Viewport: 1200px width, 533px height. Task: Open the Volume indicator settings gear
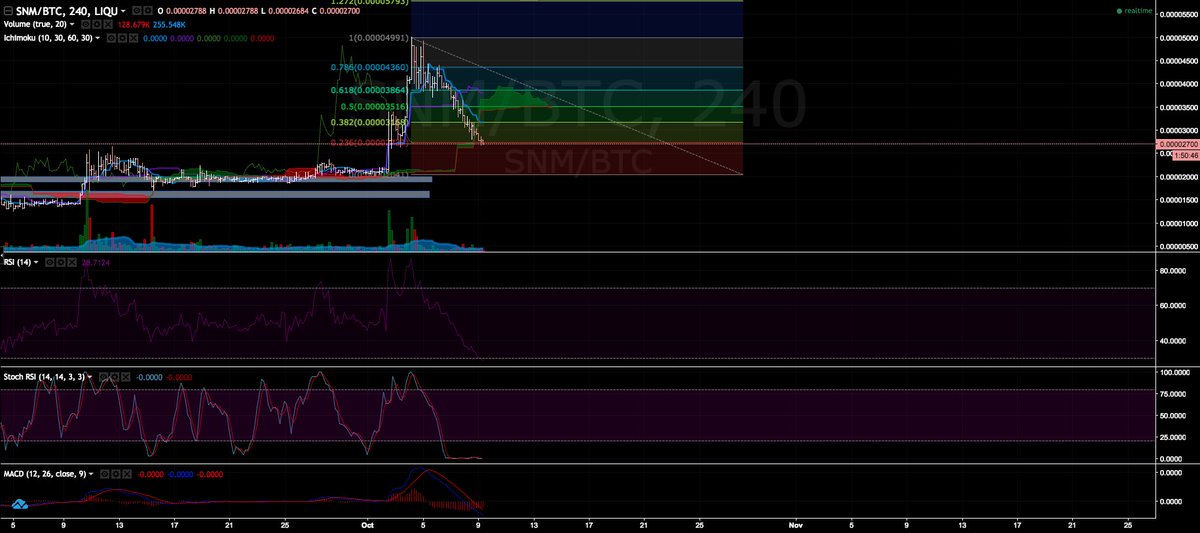98,24
